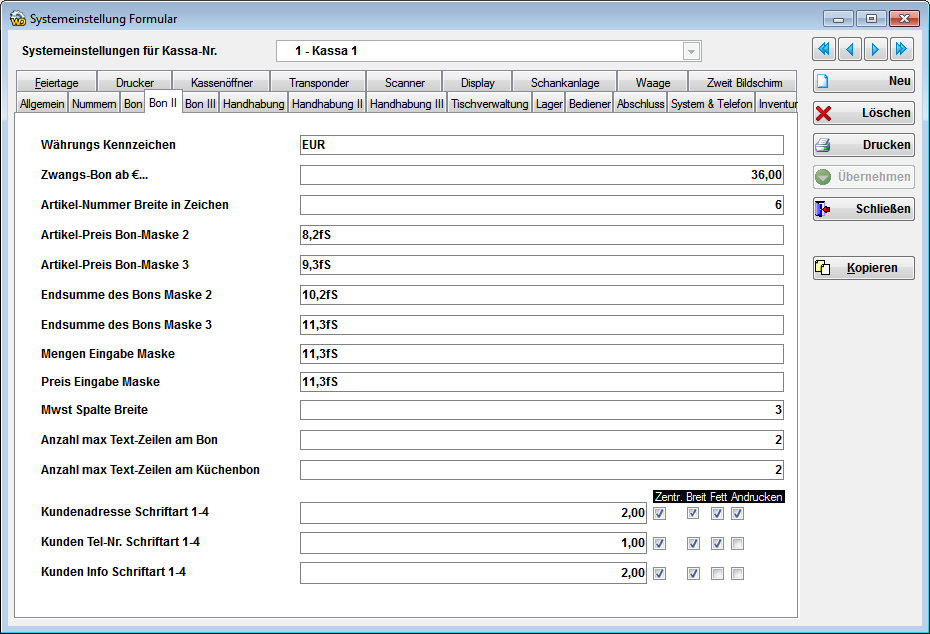Screen dimensions: 930x634
Task: Open the Kassa-Nr. dropdown list
Action: click(x=691, y=51)
